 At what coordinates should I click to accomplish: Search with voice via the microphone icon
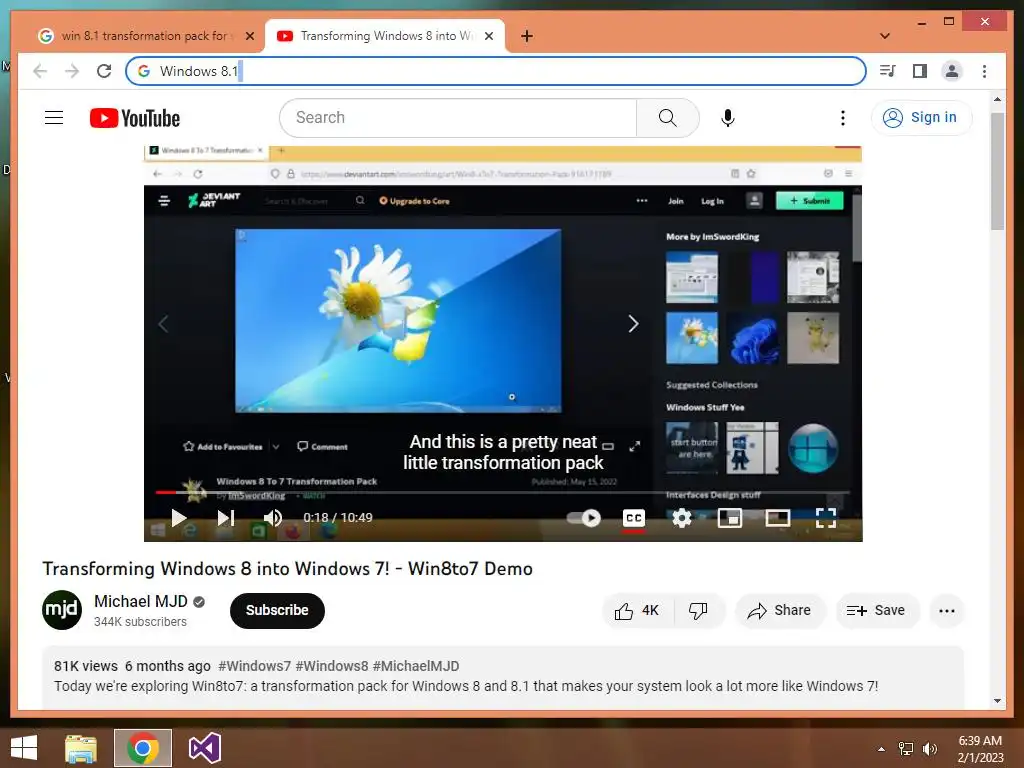pyautogui.click(x=728, y=118)
